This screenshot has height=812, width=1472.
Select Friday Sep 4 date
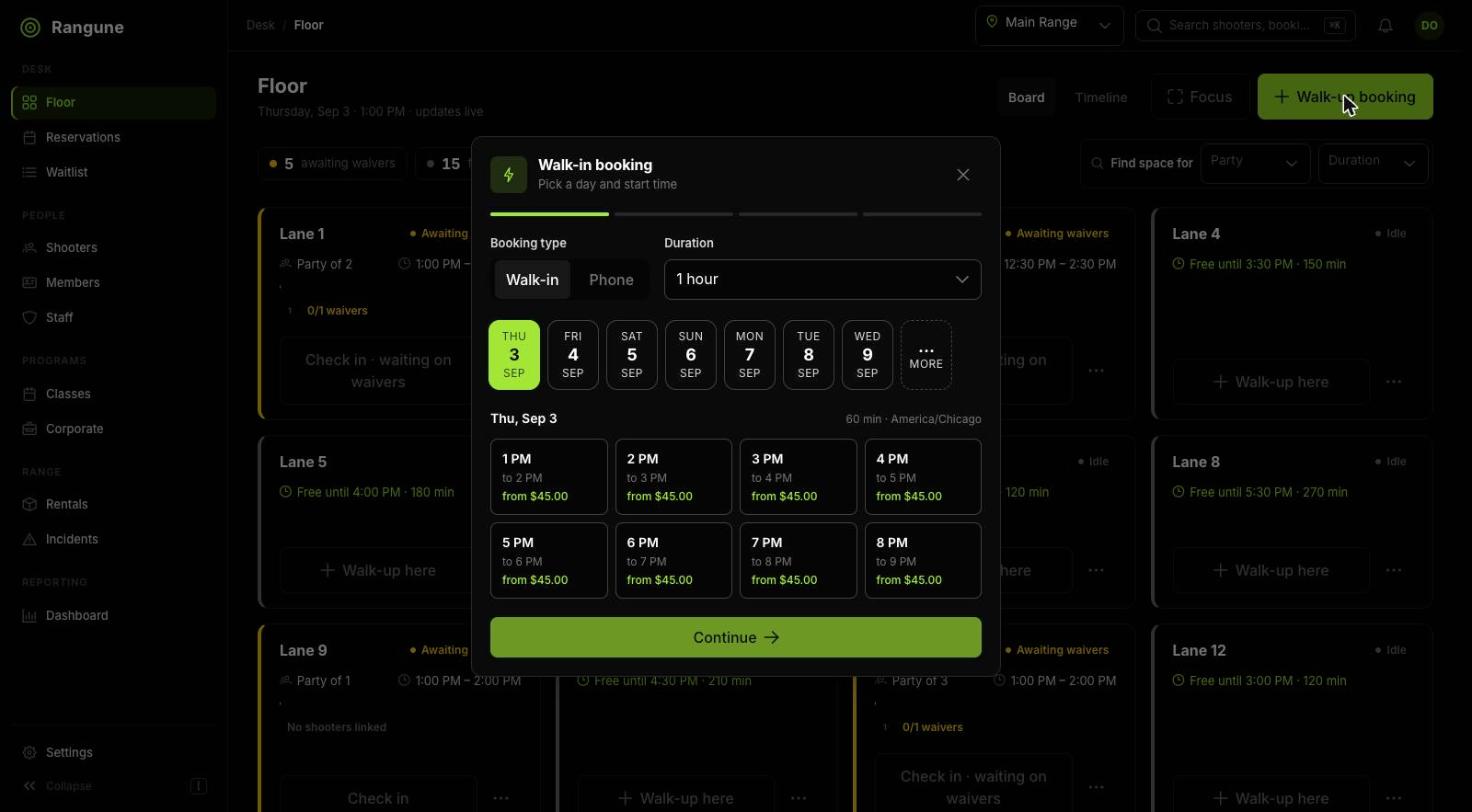point(573,355)
